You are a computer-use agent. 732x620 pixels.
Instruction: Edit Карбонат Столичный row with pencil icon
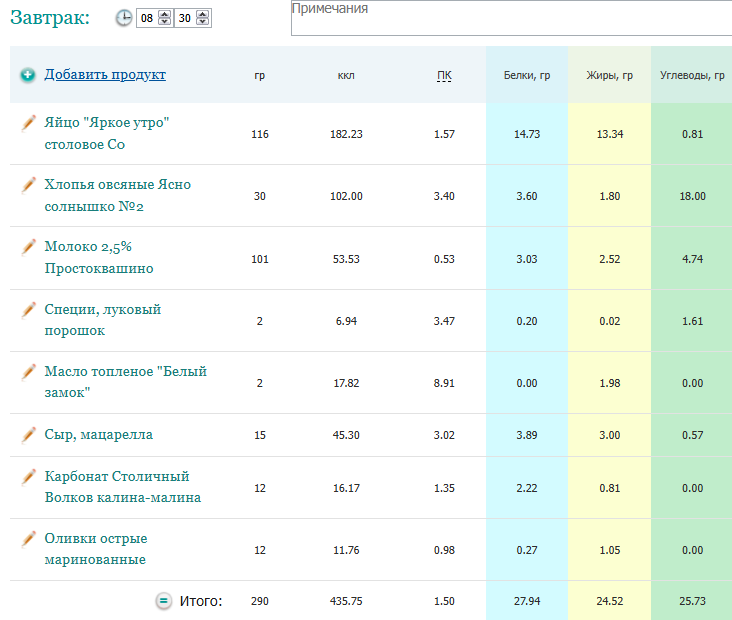click(x=28, y=477)
